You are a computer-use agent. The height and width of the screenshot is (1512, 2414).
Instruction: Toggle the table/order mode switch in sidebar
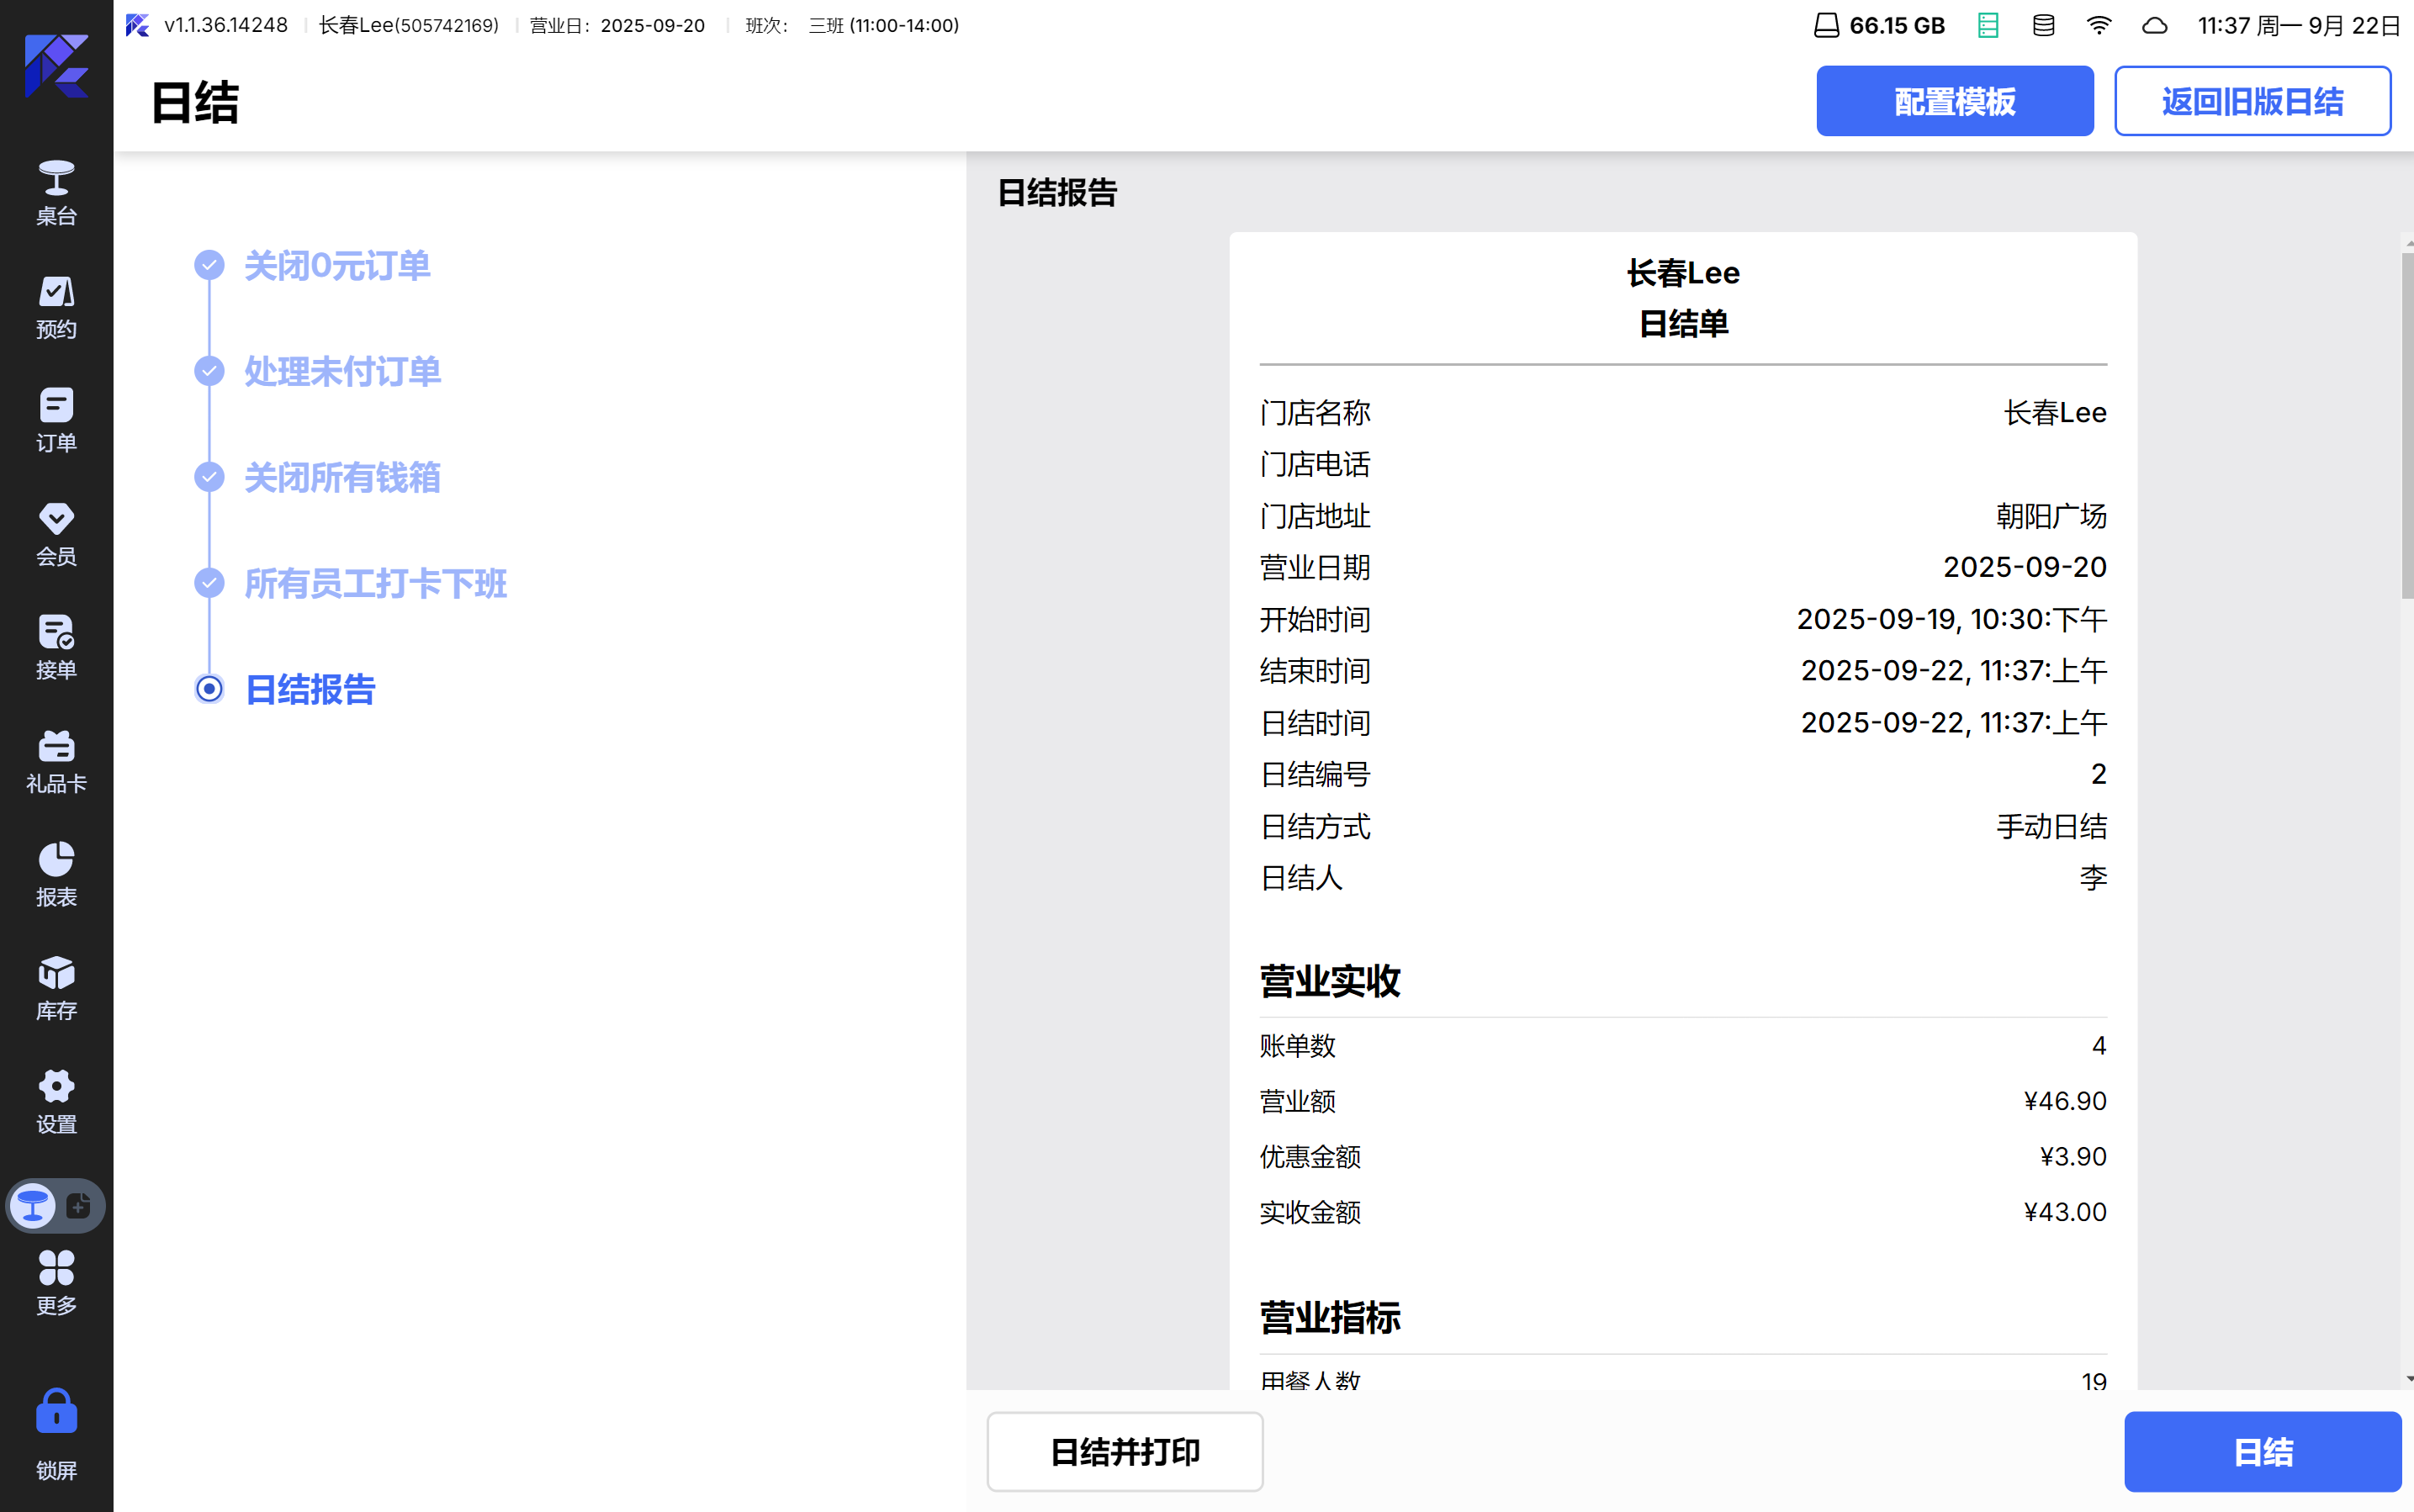[x=56, y=1205]
